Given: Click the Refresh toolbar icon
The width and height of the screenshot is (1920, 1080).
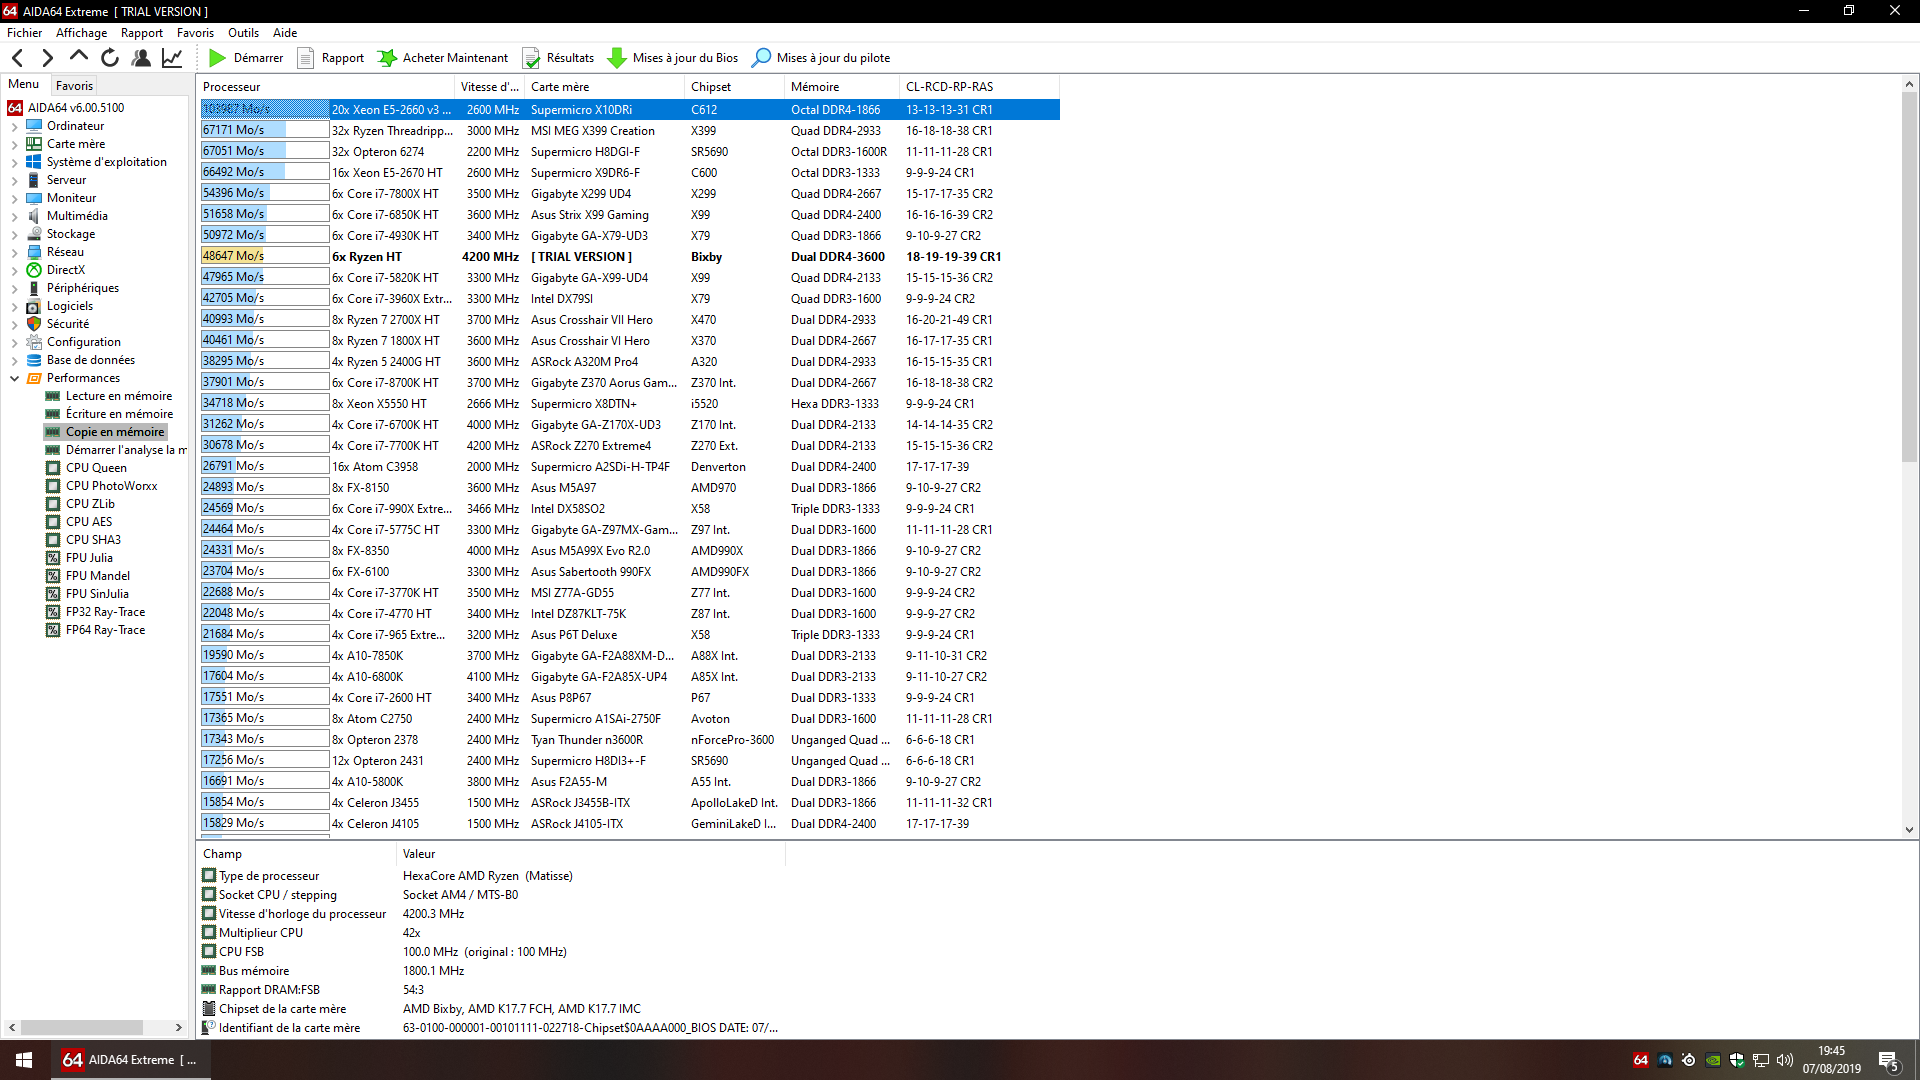Looking at the screenshot, I should tap(110, 58).
